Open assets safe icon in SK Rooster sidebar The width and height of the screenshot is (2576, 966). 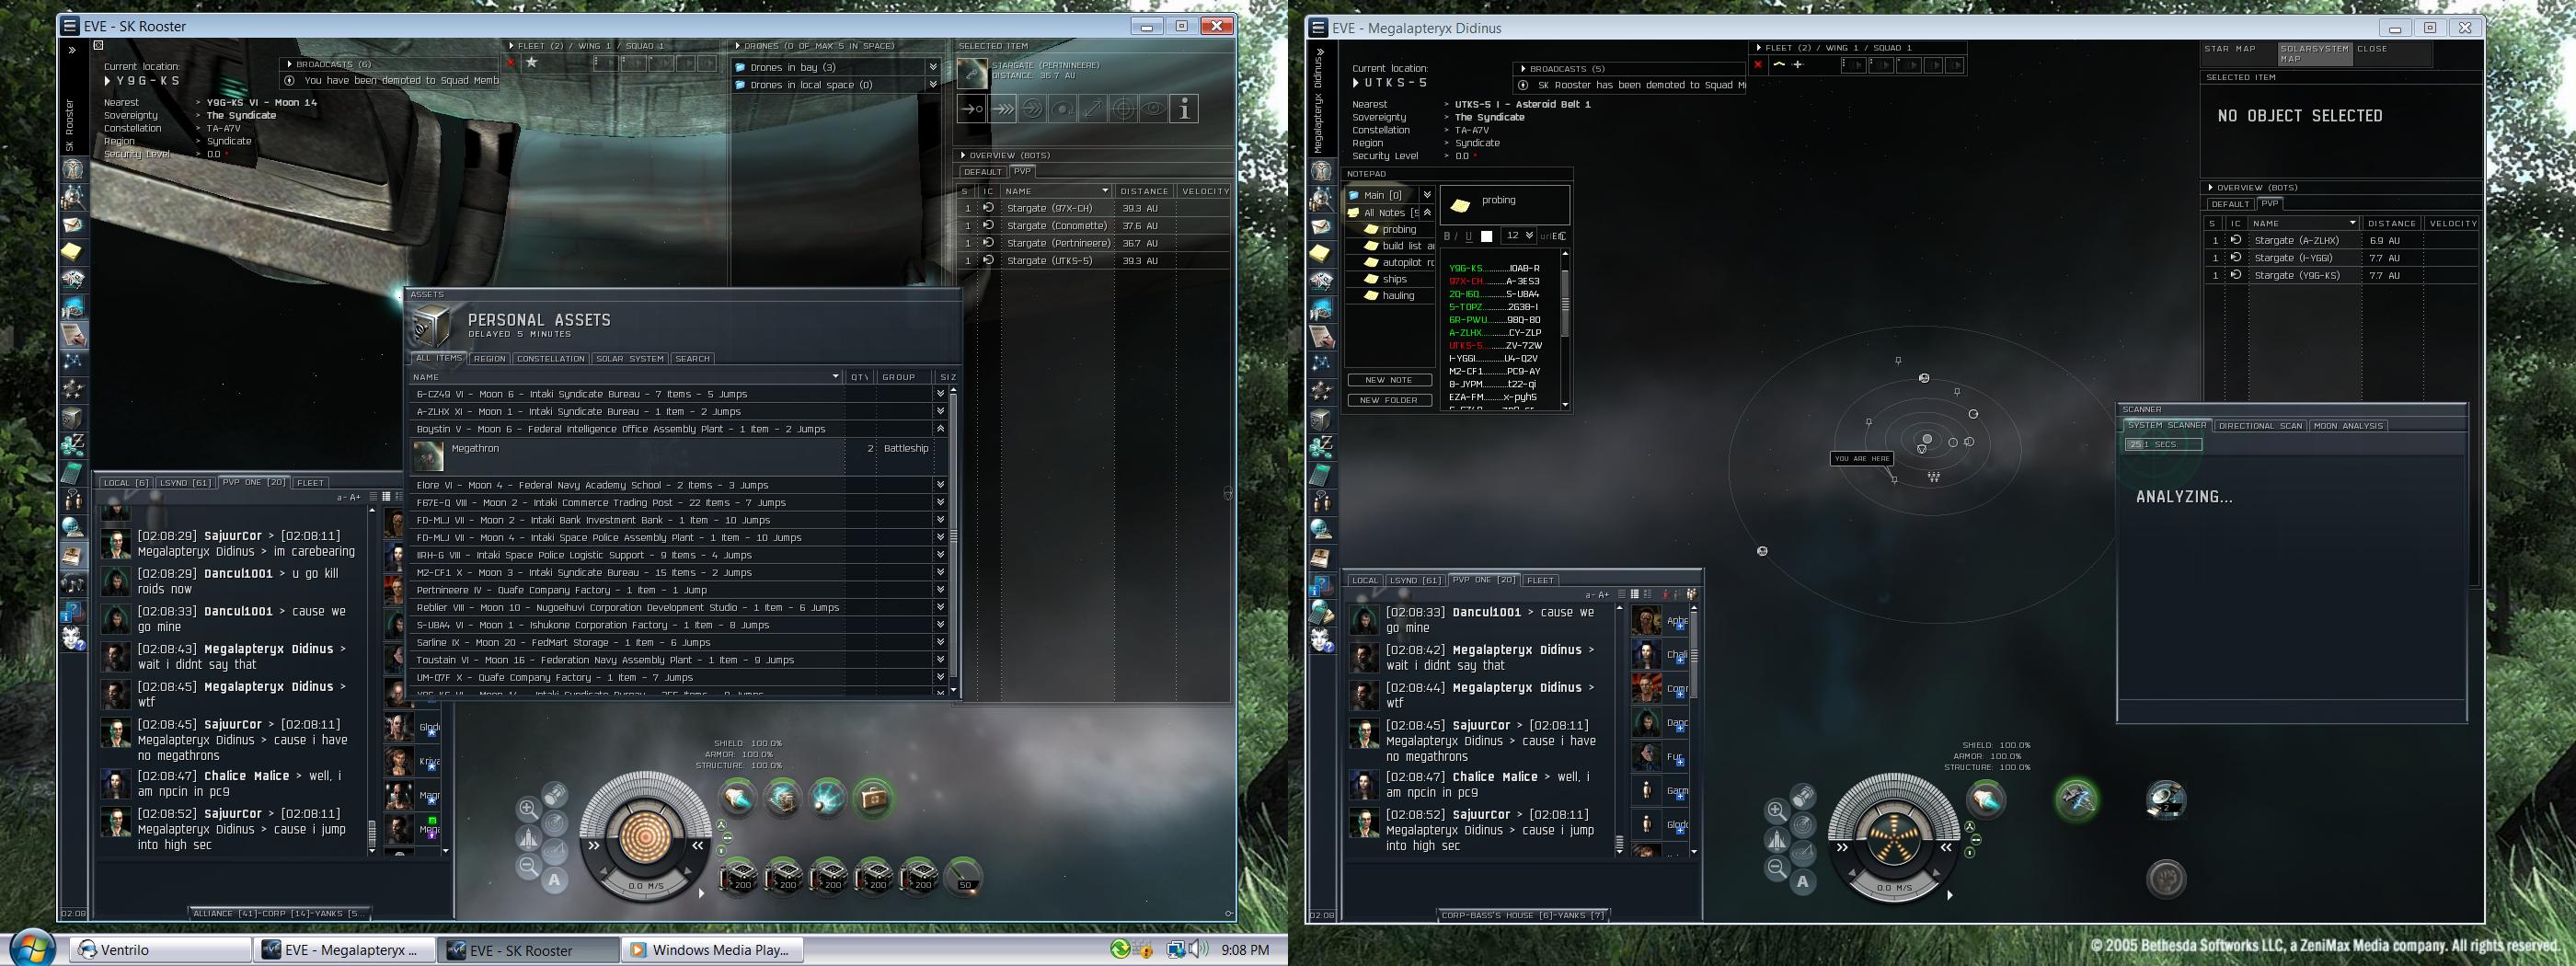pyautogui.click(x=73, y=418)
